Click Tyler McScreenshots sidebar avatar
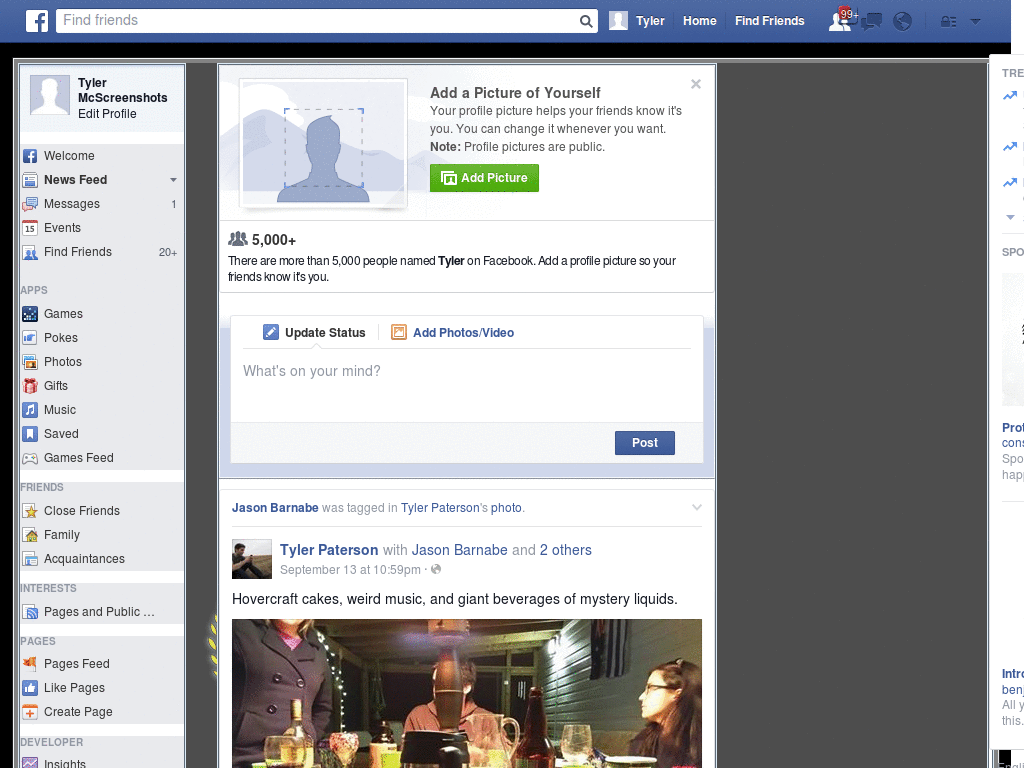The width and height of the screenshot is (1024, 768). point(50,95)
